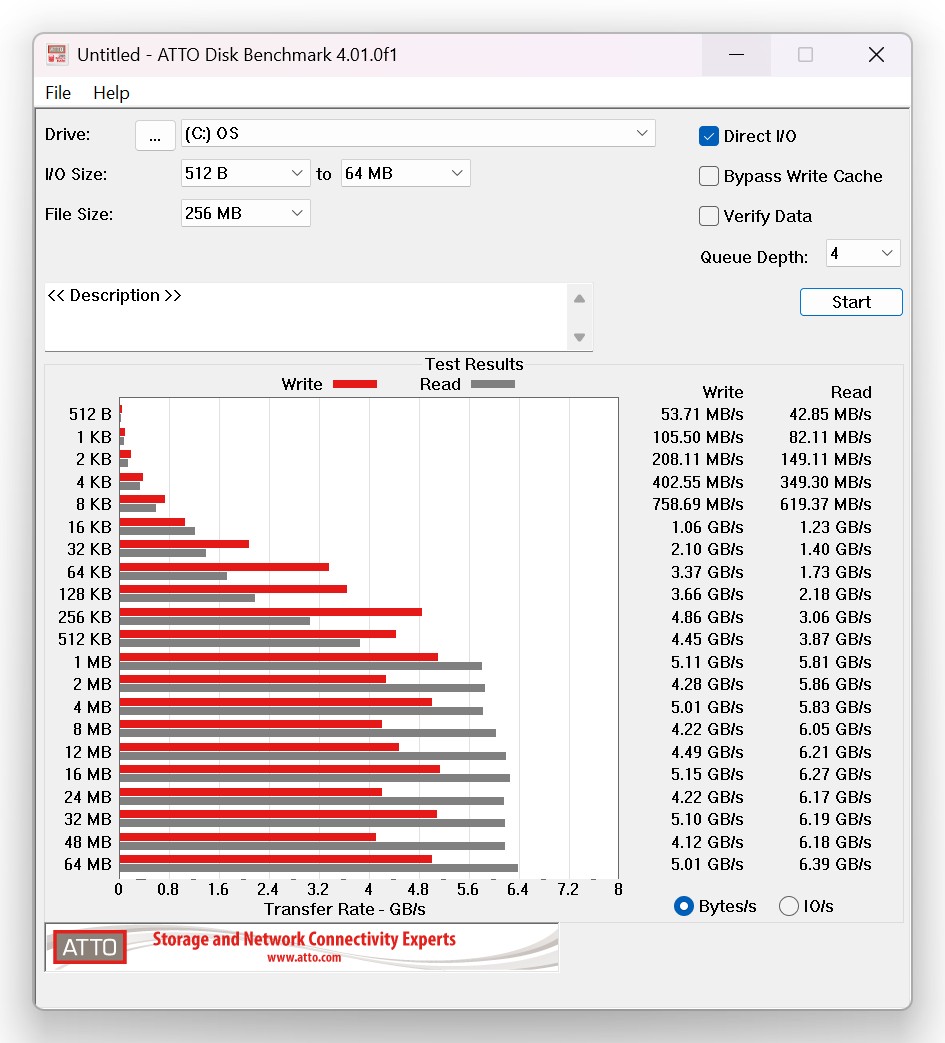Click the gray Read legend swatch
This screenshot has height=1043, width=945.
click(x=493, y=384)
